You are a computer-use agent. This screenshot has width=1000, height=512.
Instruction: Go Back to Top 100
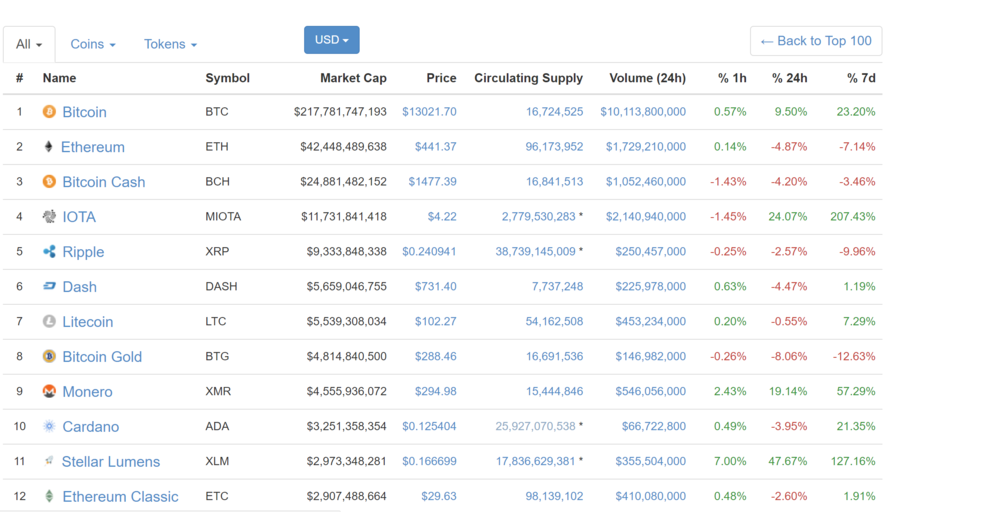816,41
